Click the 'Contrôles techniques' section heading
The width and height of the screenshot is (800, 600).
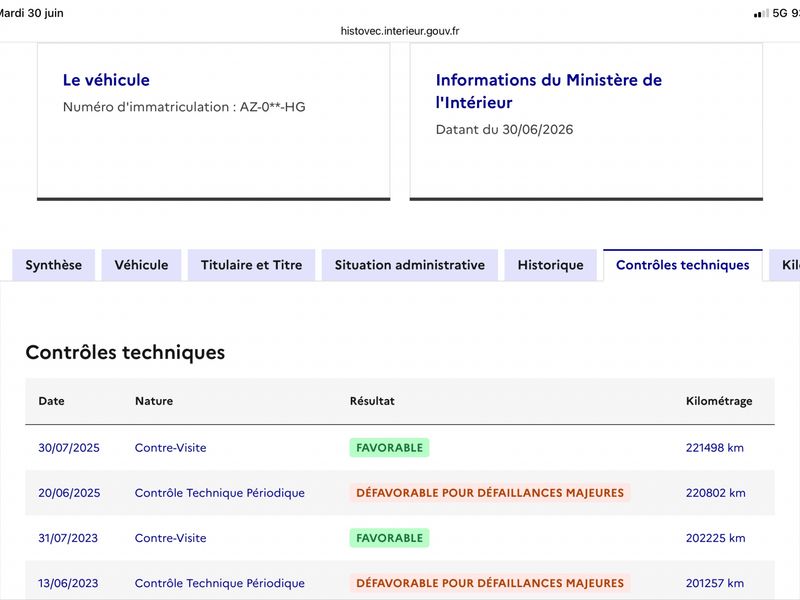tap(125, 353)
